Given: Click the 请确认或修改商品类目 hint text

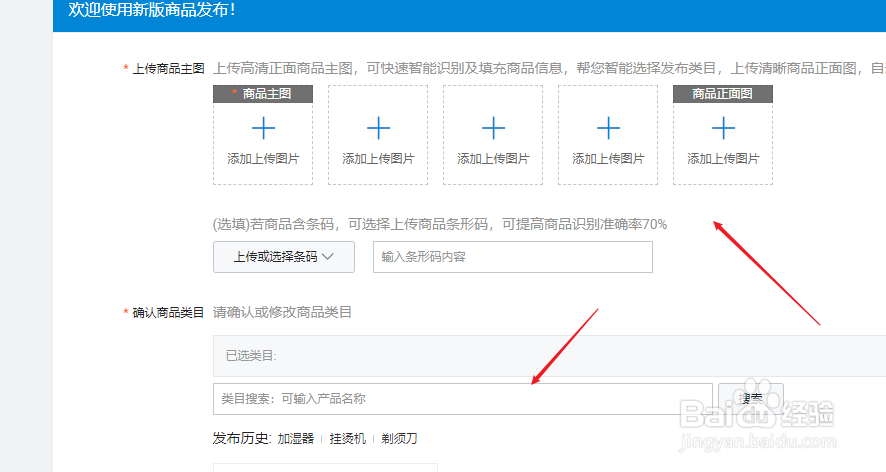Looking at the screenshot, I should click(282, 313).
